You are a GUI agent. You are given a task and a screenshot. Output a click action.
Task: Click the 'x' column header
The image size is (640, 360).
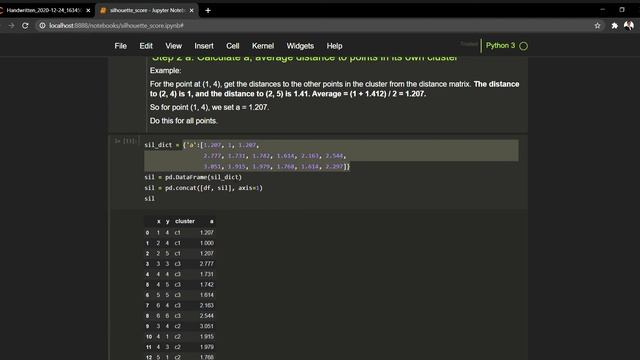point(158,221)
